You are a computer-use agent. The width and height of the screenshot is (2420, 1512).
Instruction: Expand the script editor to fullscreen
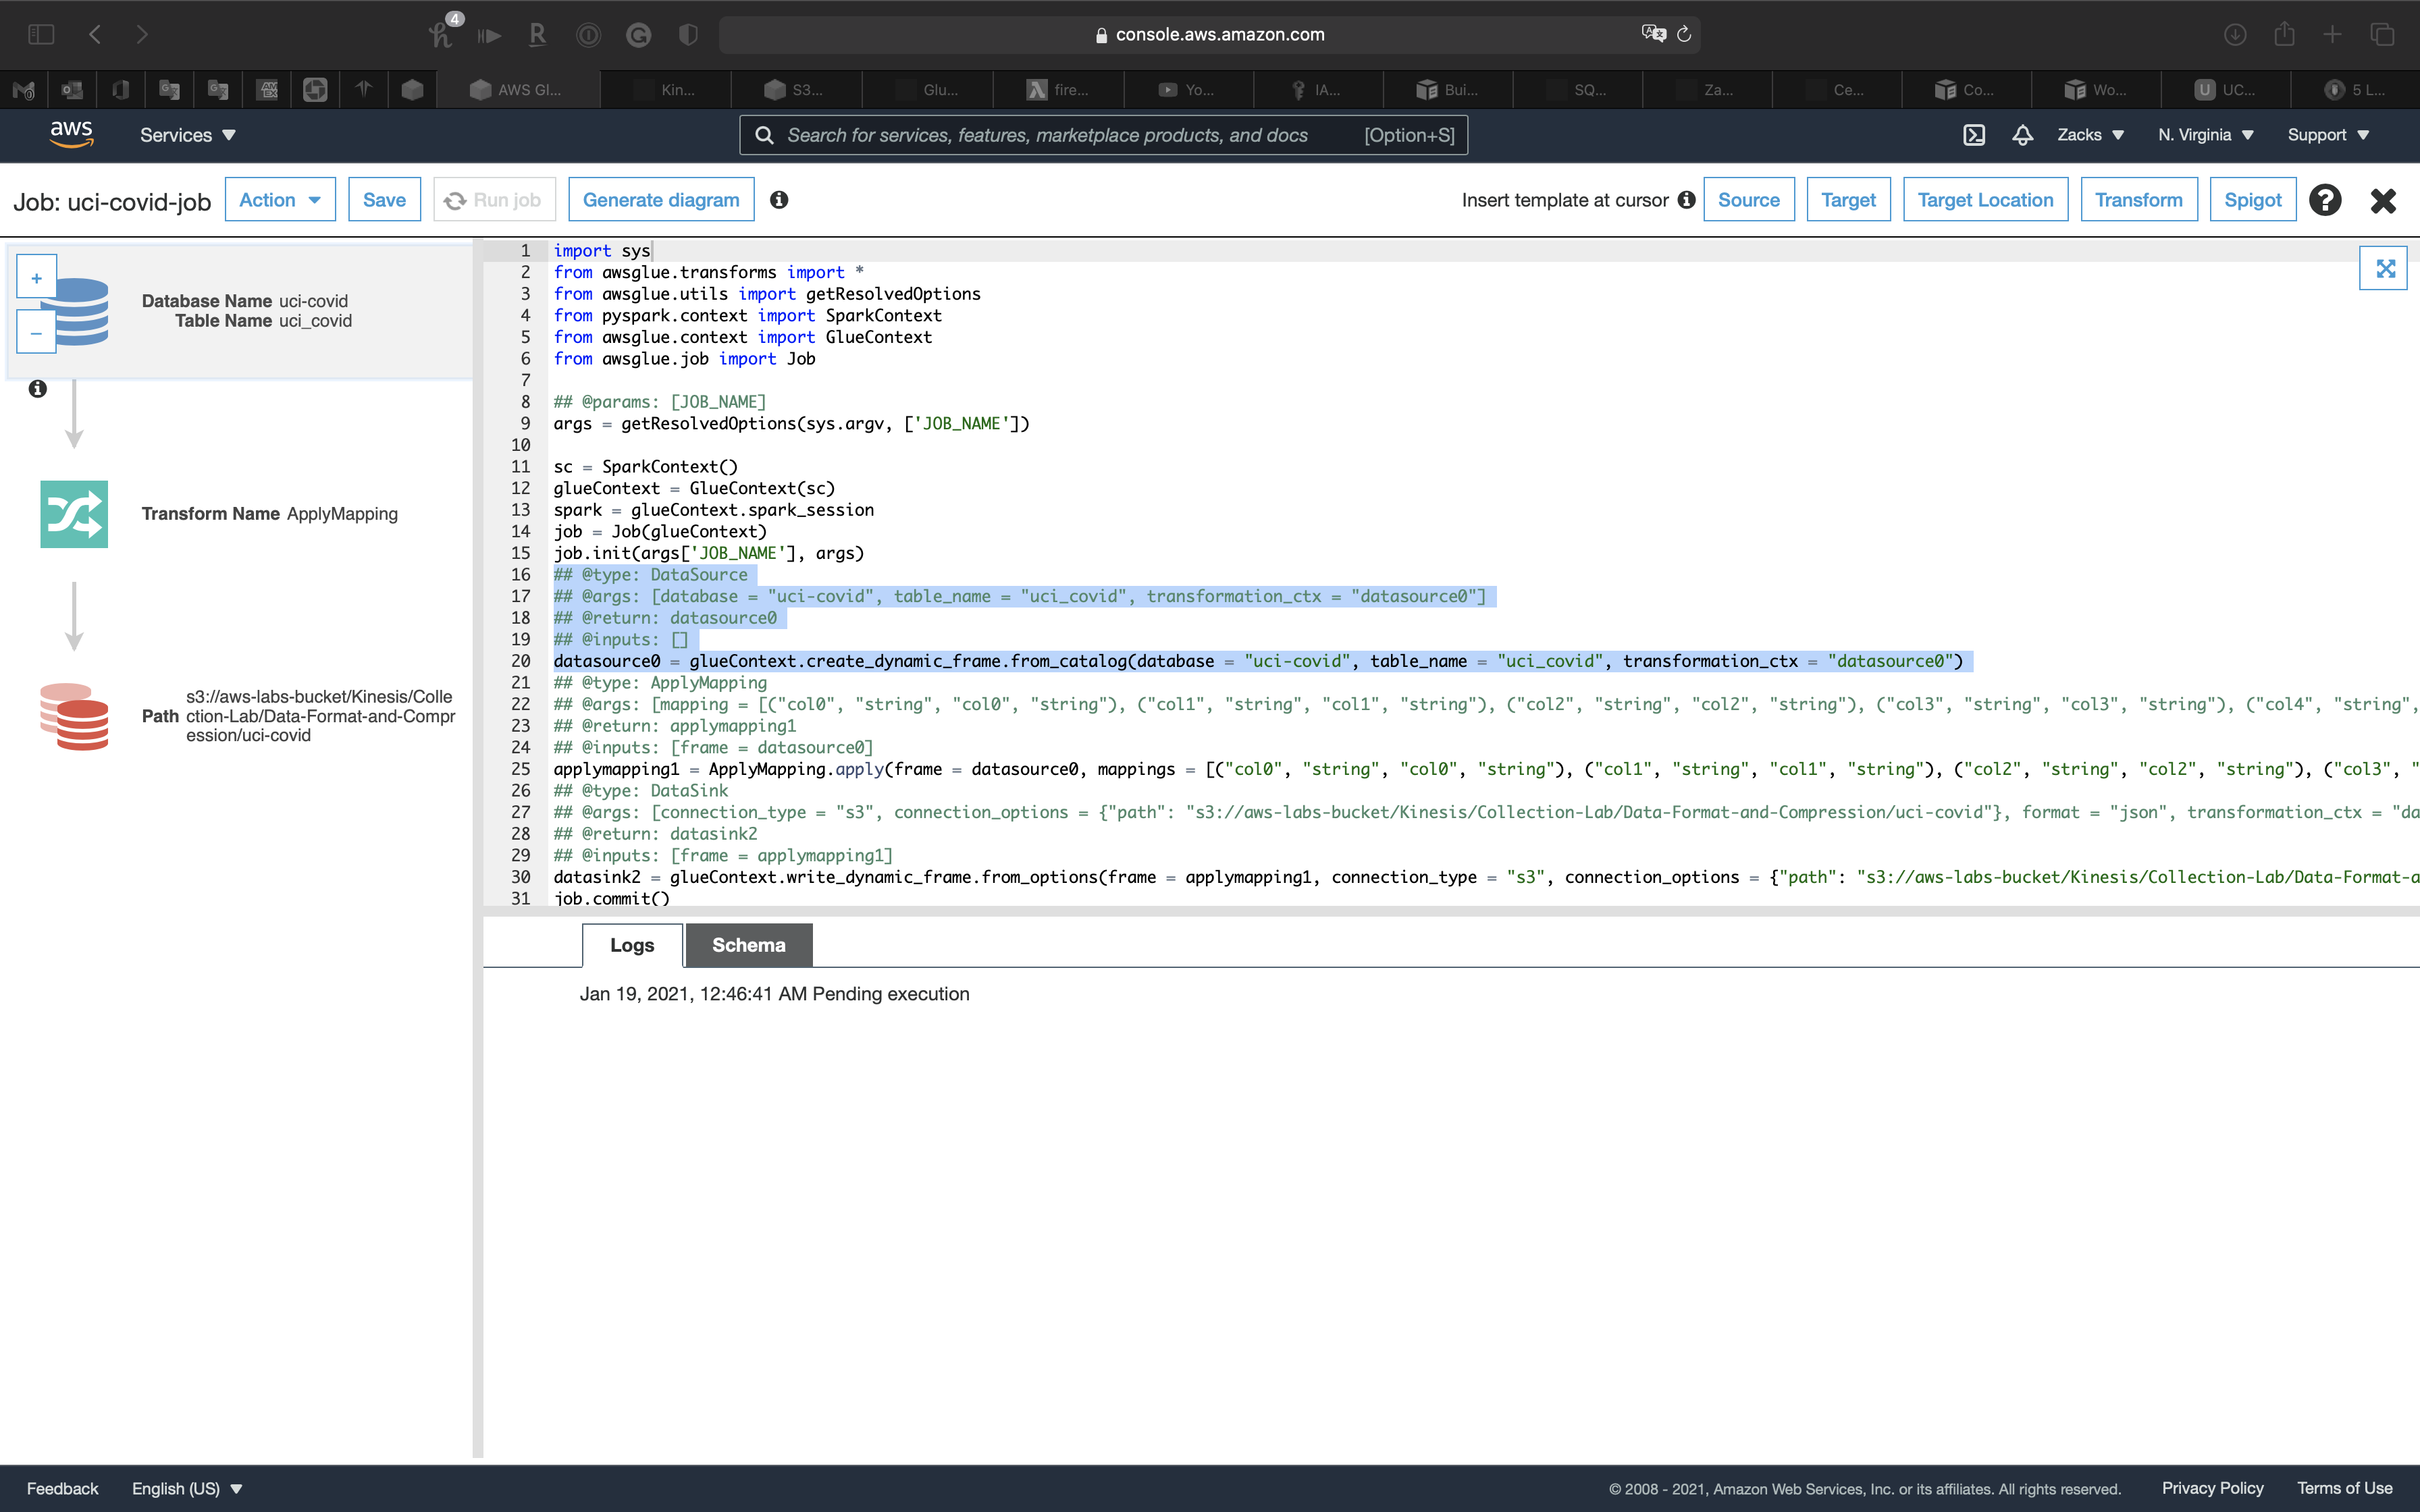(x=2385, y=268)
